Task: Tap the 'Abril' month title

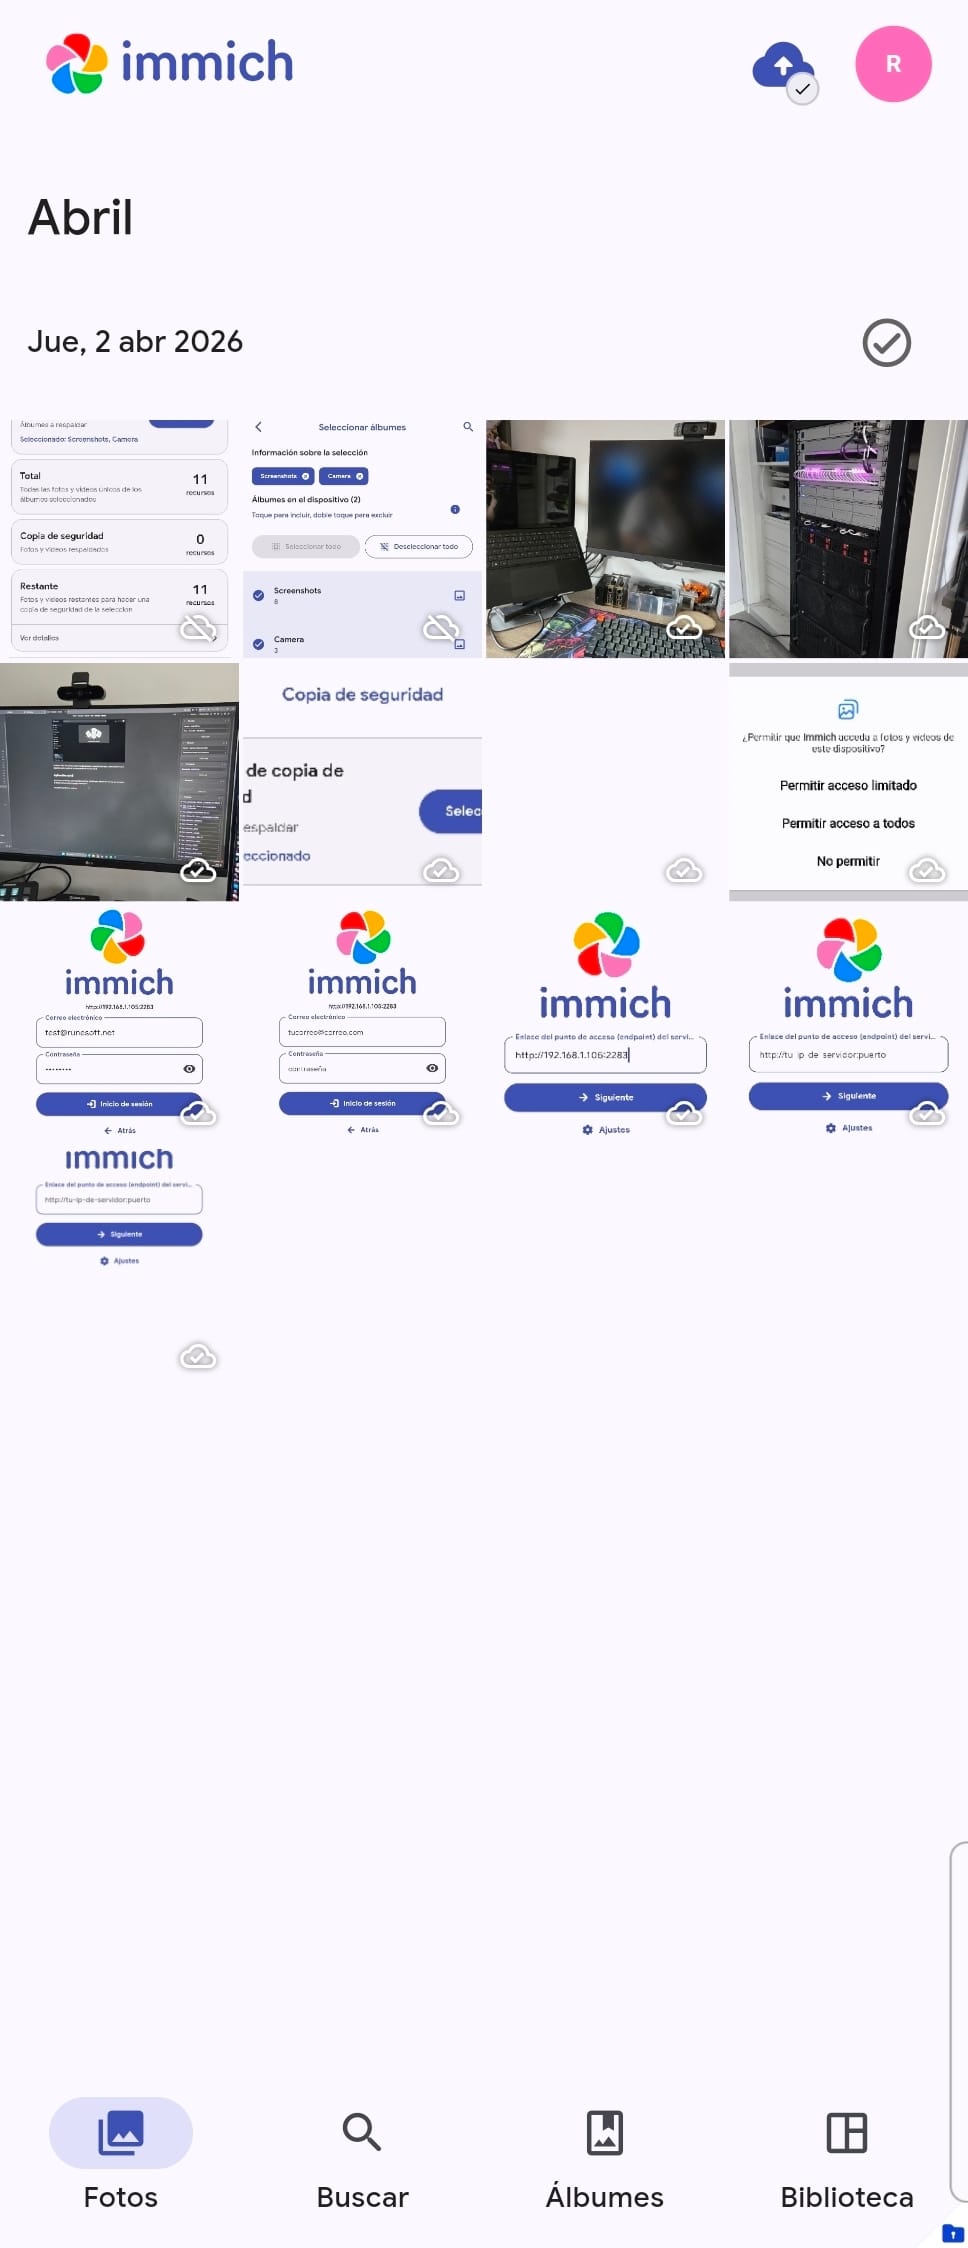Action: coord(80,217)
